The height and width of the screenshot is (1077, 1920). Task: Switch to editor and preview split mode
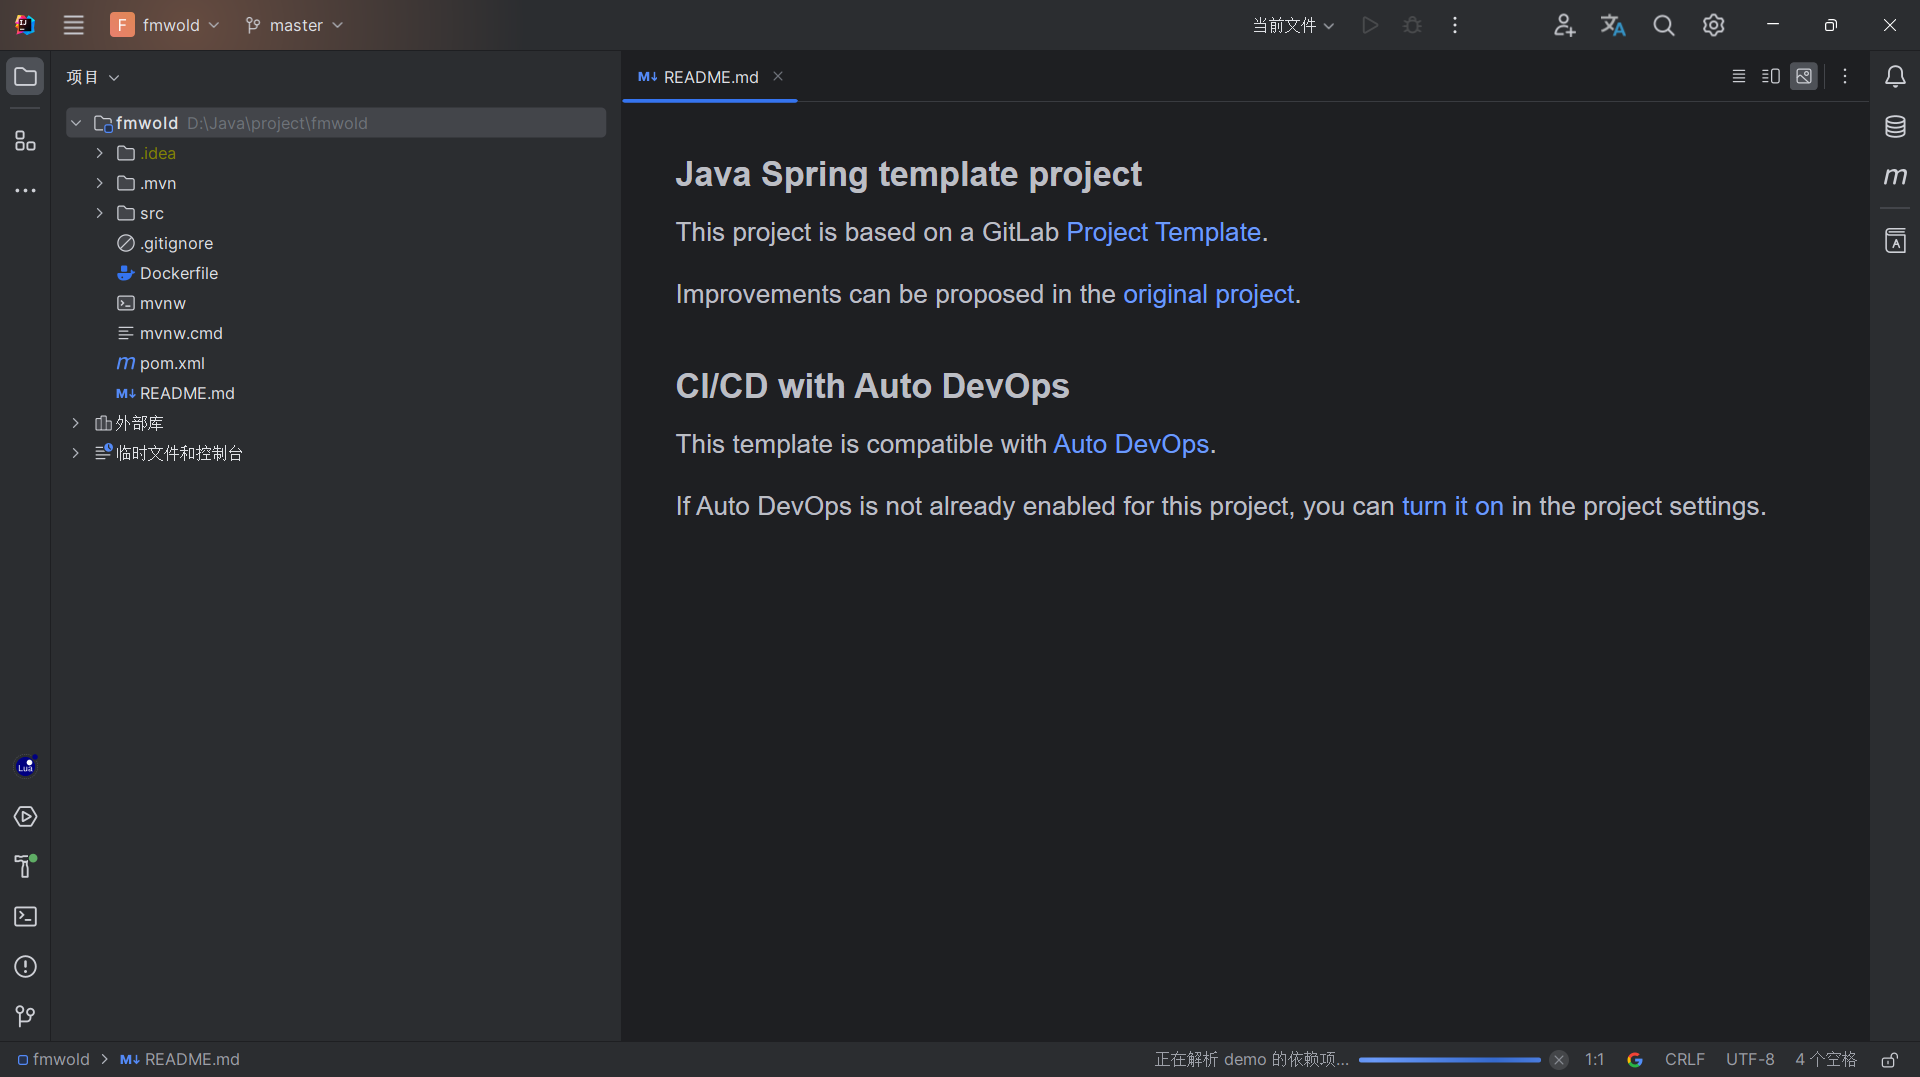[1771, 77]
